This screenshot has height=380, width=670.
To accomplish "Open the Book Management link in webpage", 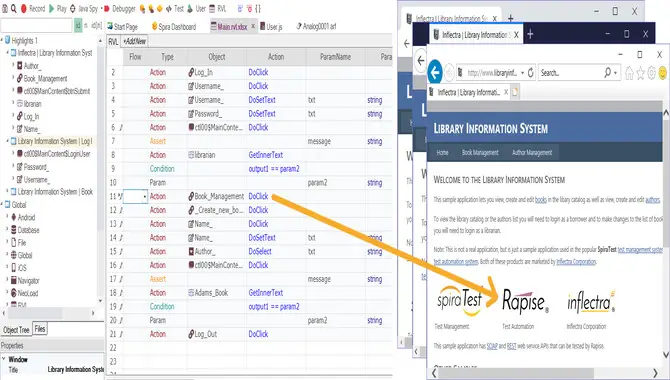I will tap(480, 153).
